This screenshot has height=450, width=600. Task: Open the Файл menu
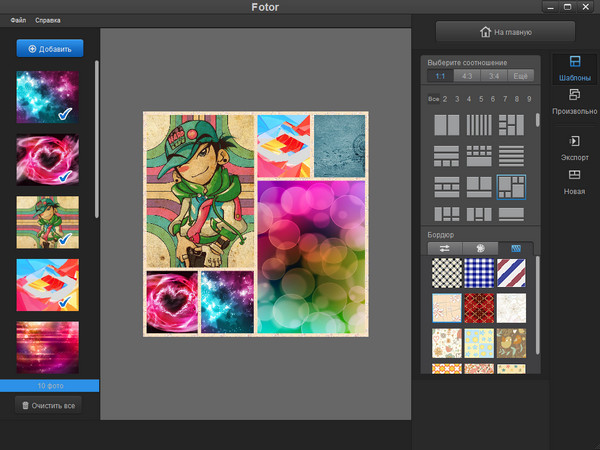(18, 20)
